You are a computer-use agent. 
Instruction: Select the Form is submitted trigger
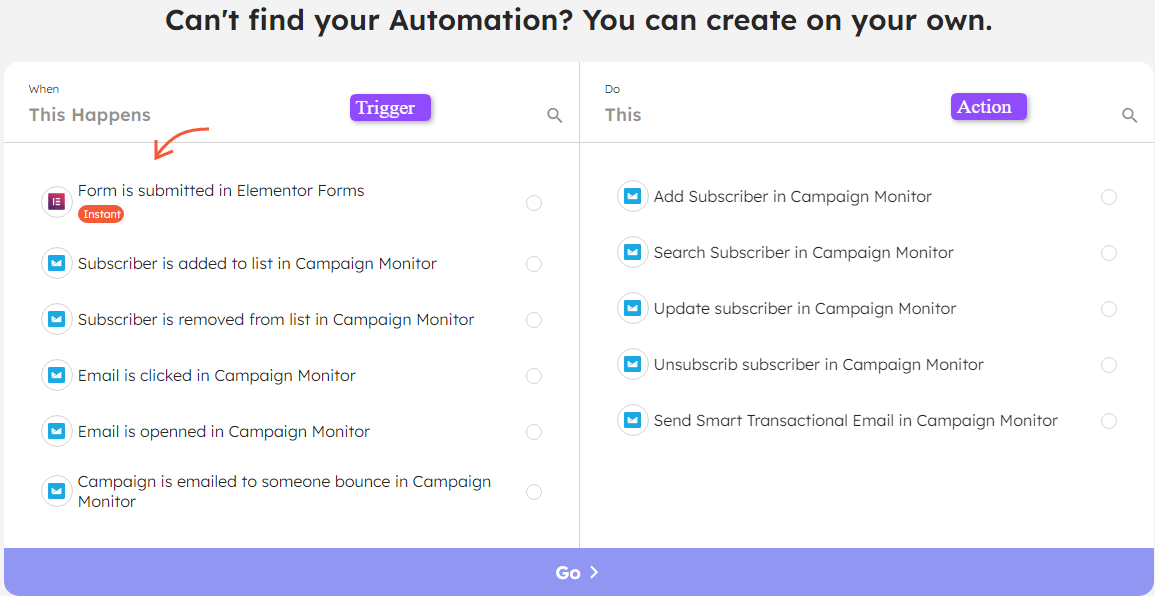533,202
